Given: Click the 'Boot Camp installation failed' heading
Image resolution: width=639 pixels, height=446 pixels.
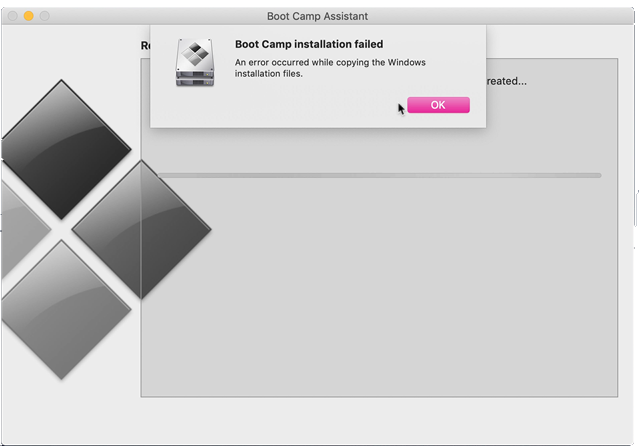Looking at the screenshot, I should [309, 44].
